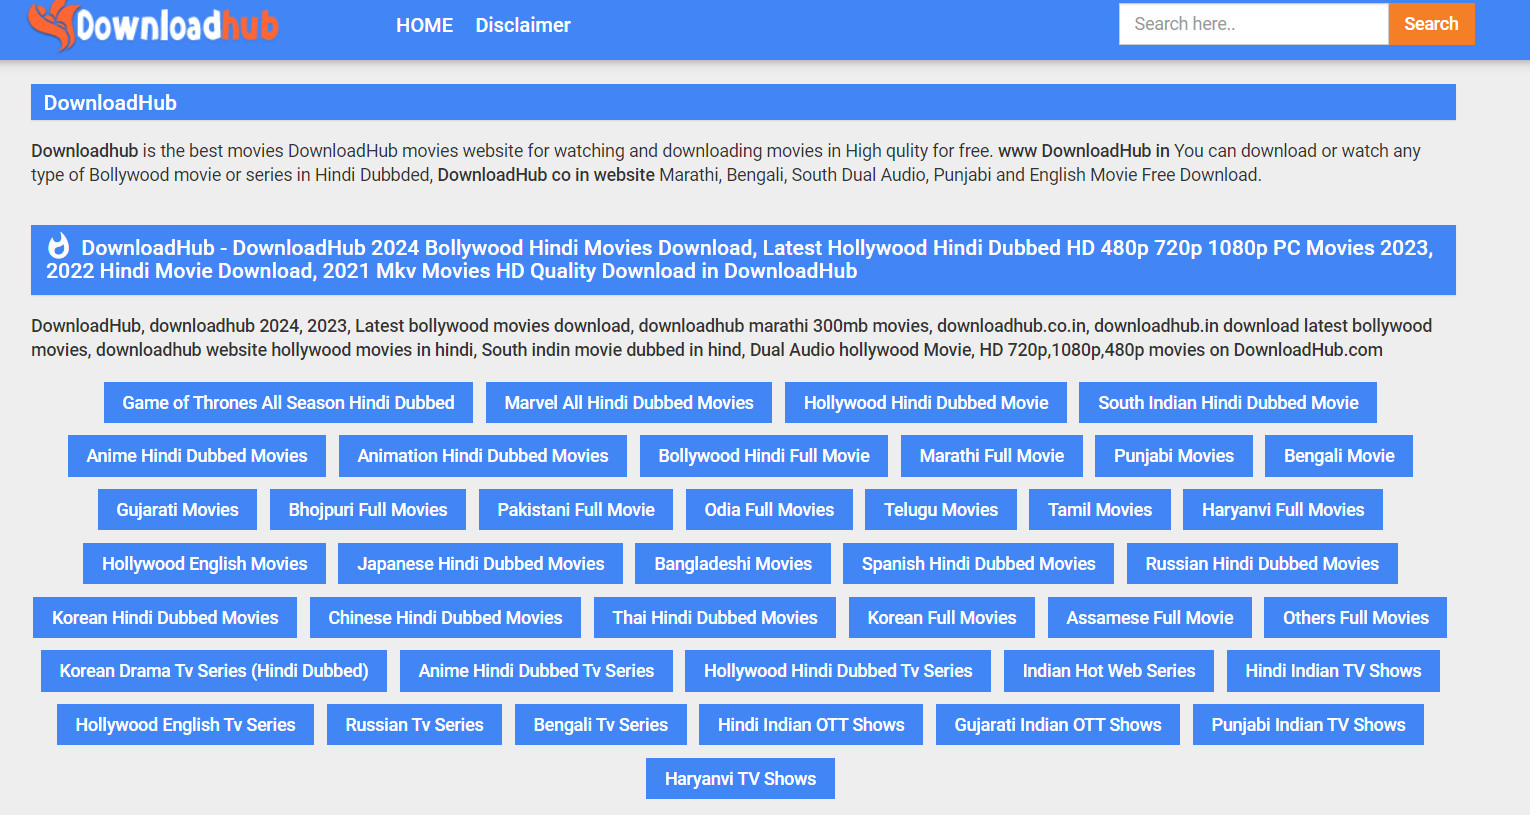Click Hindi Indian OTT Shows

(x=811, y=725)
